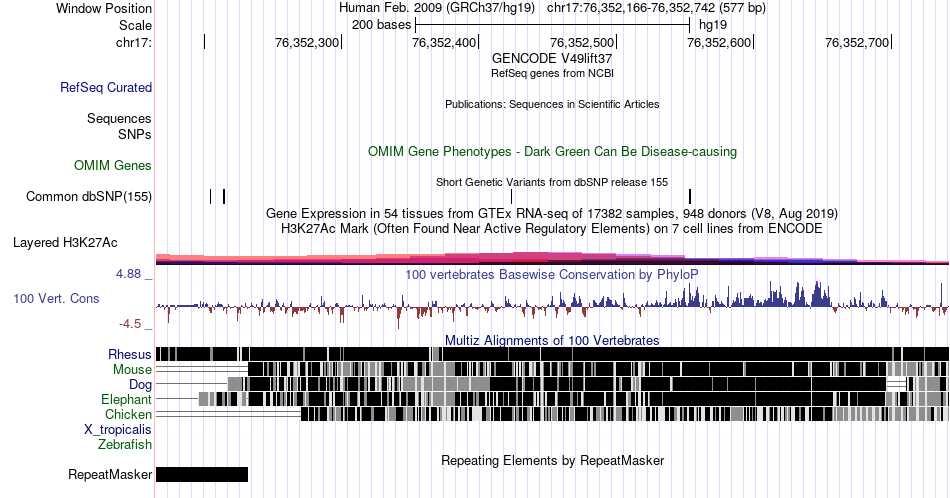Open the OMIM Genes track label
The height and width of the screenshot is (498, 950).
(113, 165)
